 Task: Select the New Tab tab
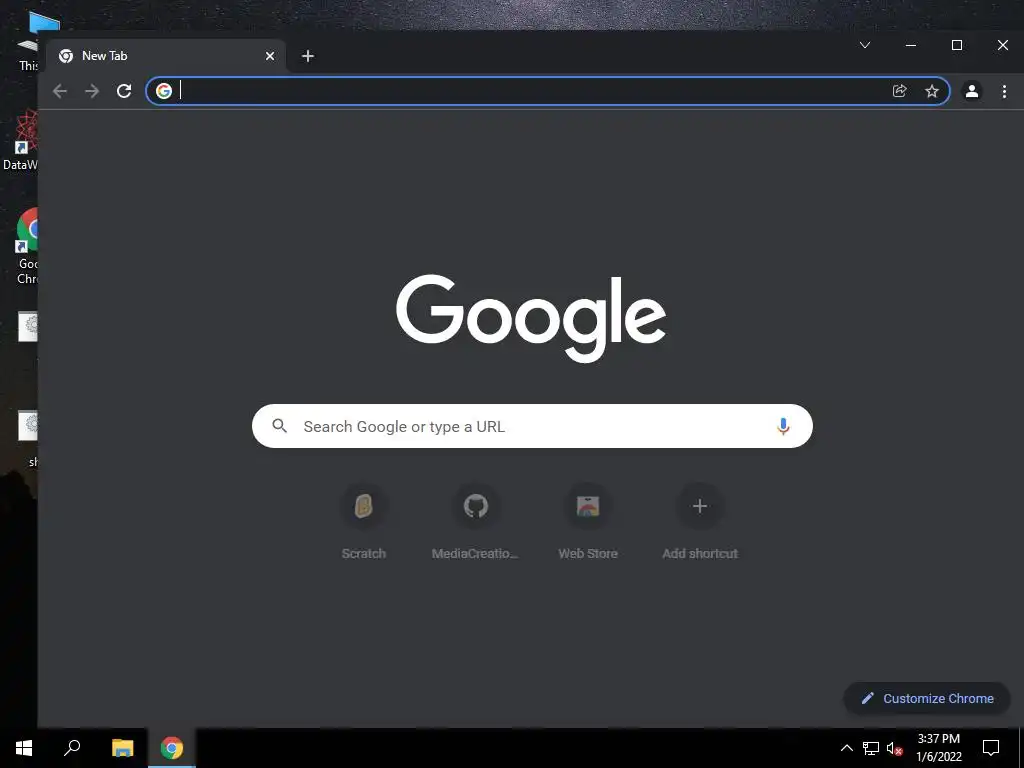tap(166, 56)
